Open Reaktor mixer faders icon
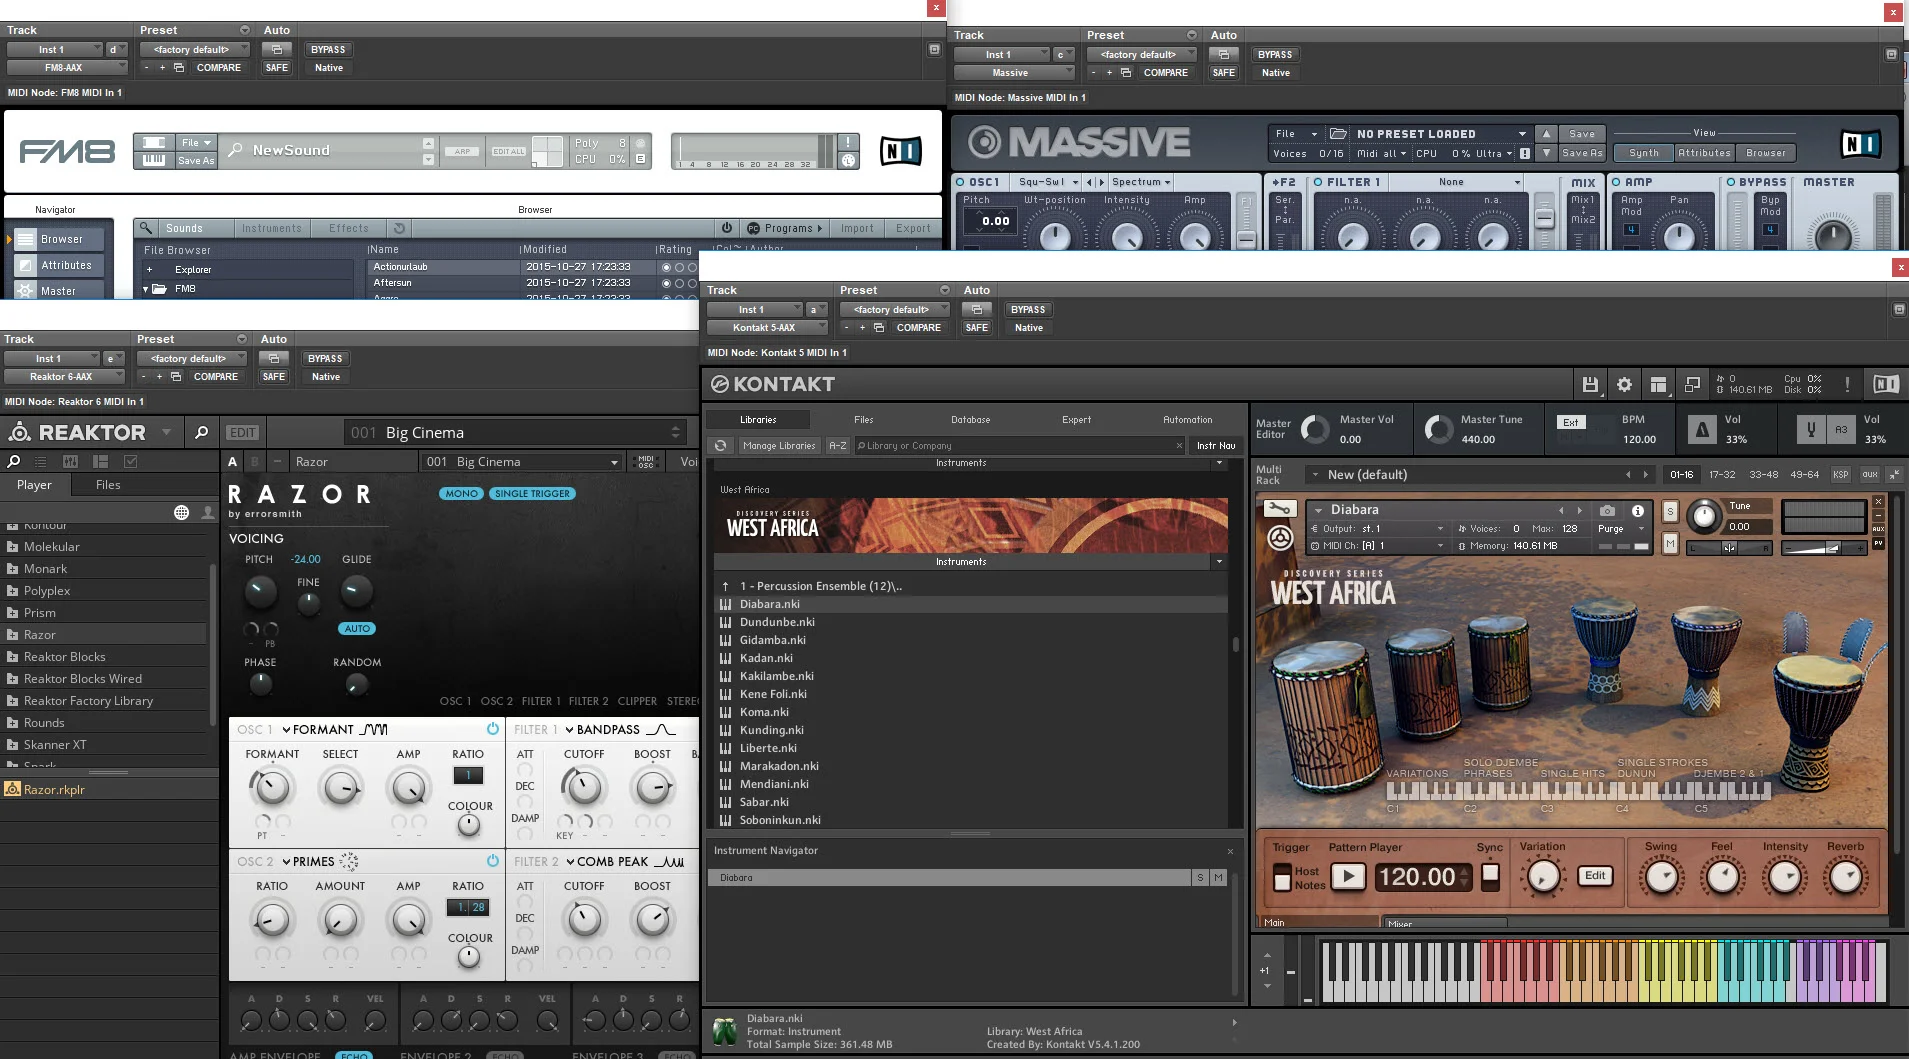The height and width of the screenshot is (1059, 1909). point(70,462)
